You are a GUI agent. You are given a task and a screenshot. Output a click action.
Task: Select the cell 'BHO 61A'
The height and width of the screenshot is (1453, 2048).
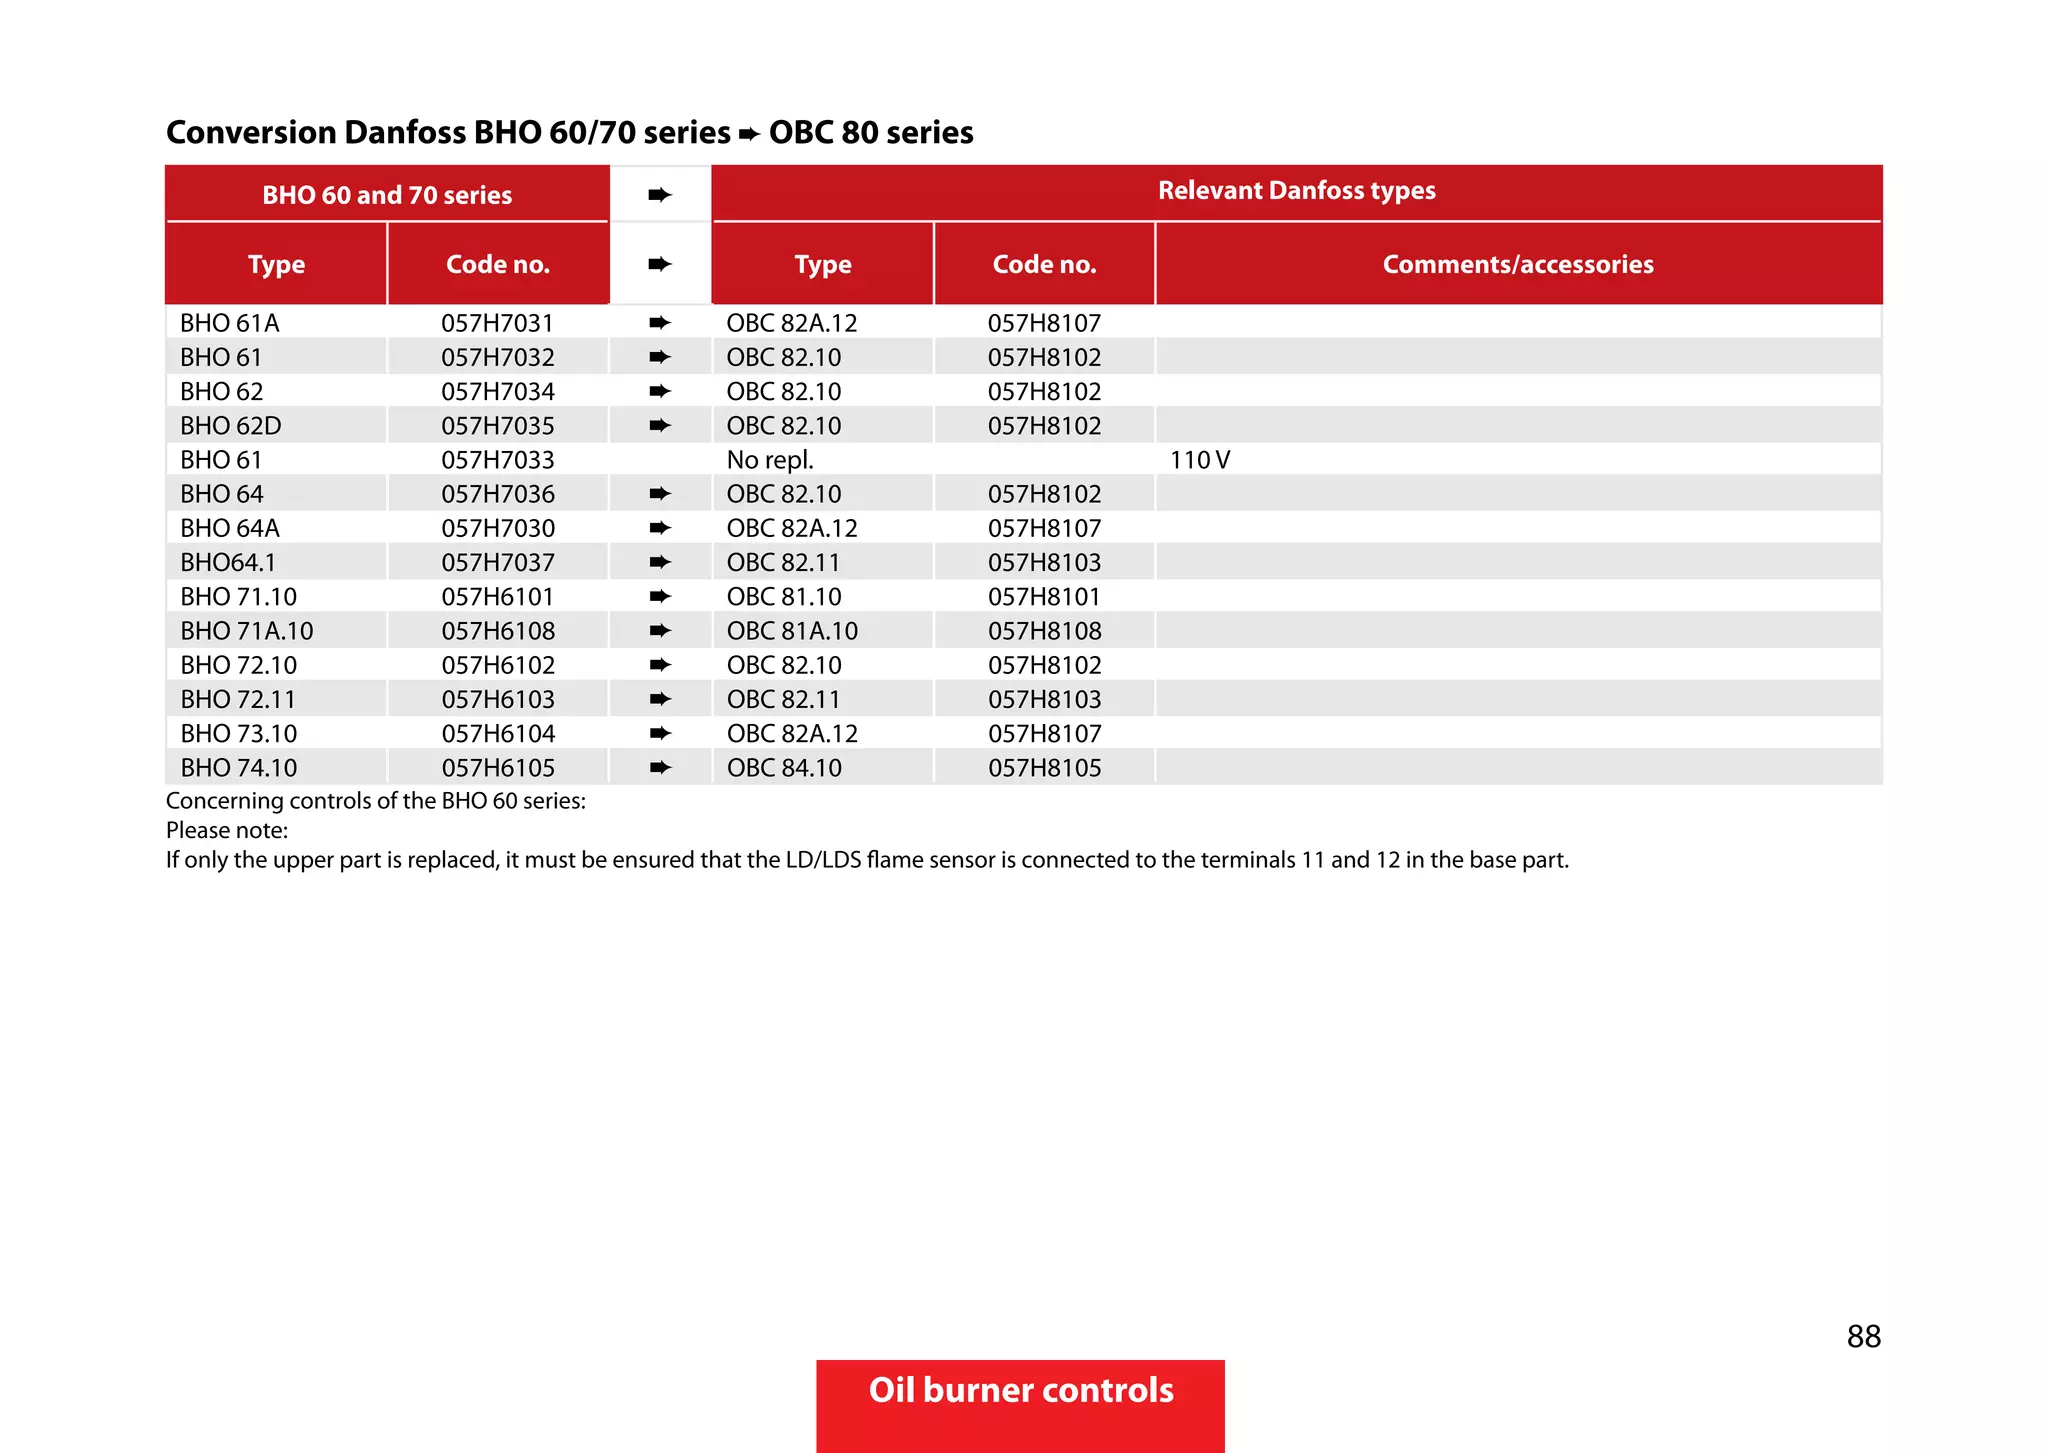click(230, 323)
